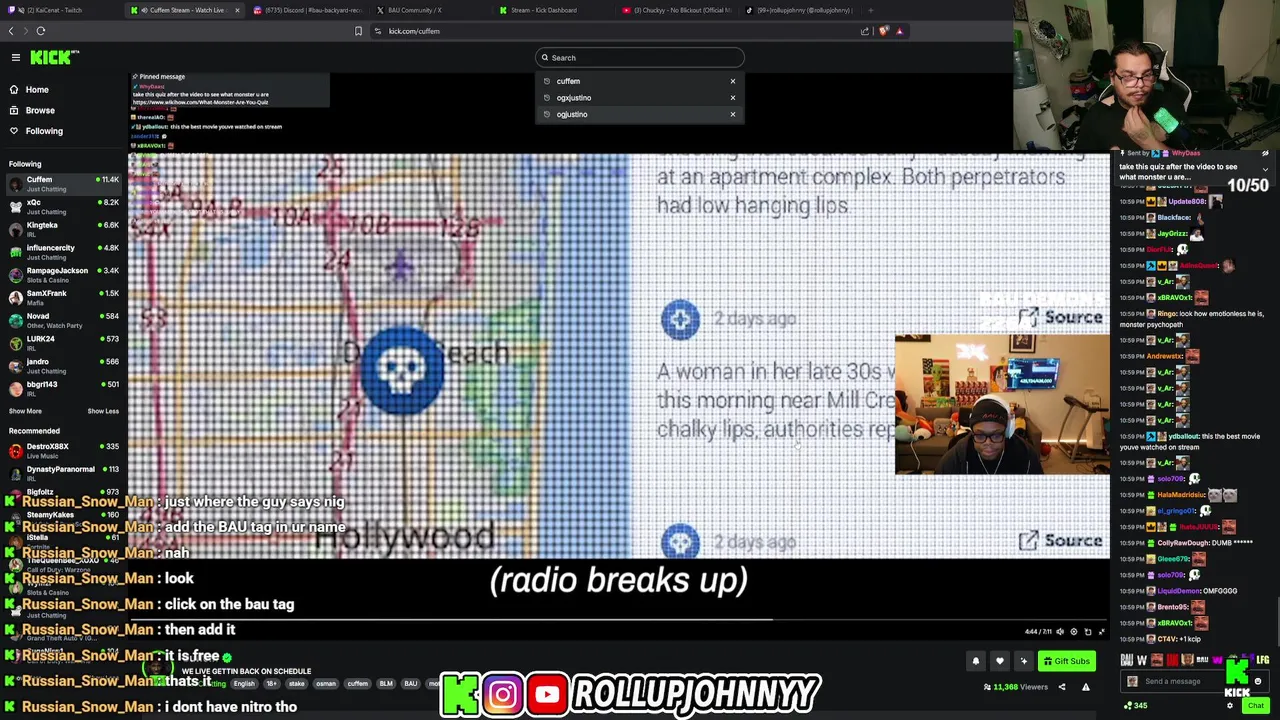
Task: Open the pinned message wikihow quiz link
Action: (200, 102)
